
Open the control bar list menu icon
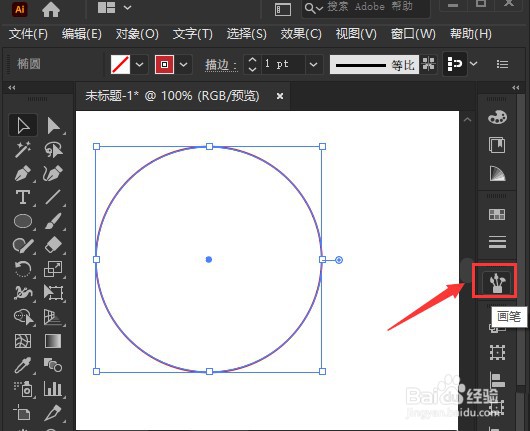(x=502, y=64)
